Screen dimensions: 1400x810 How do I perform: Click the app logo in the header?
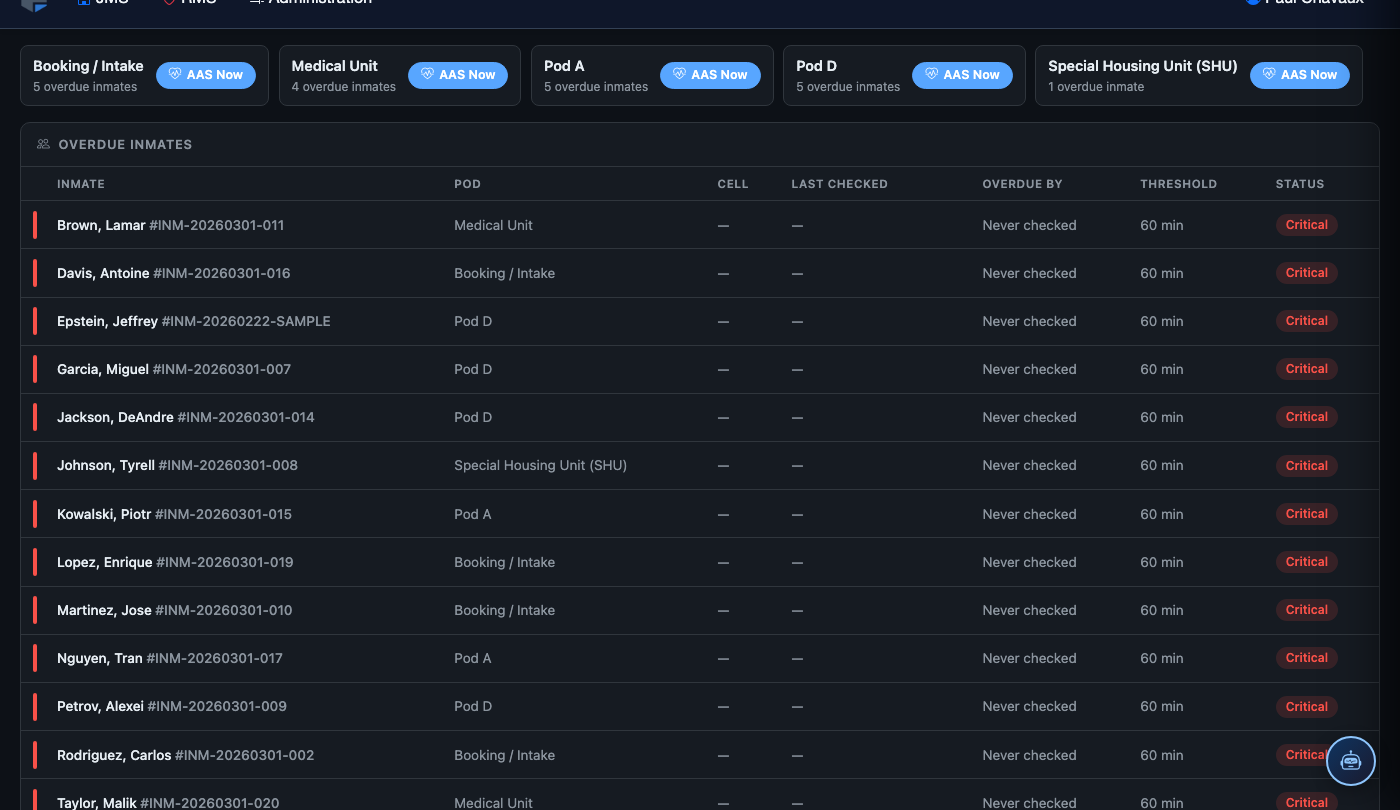pos(34,4)
